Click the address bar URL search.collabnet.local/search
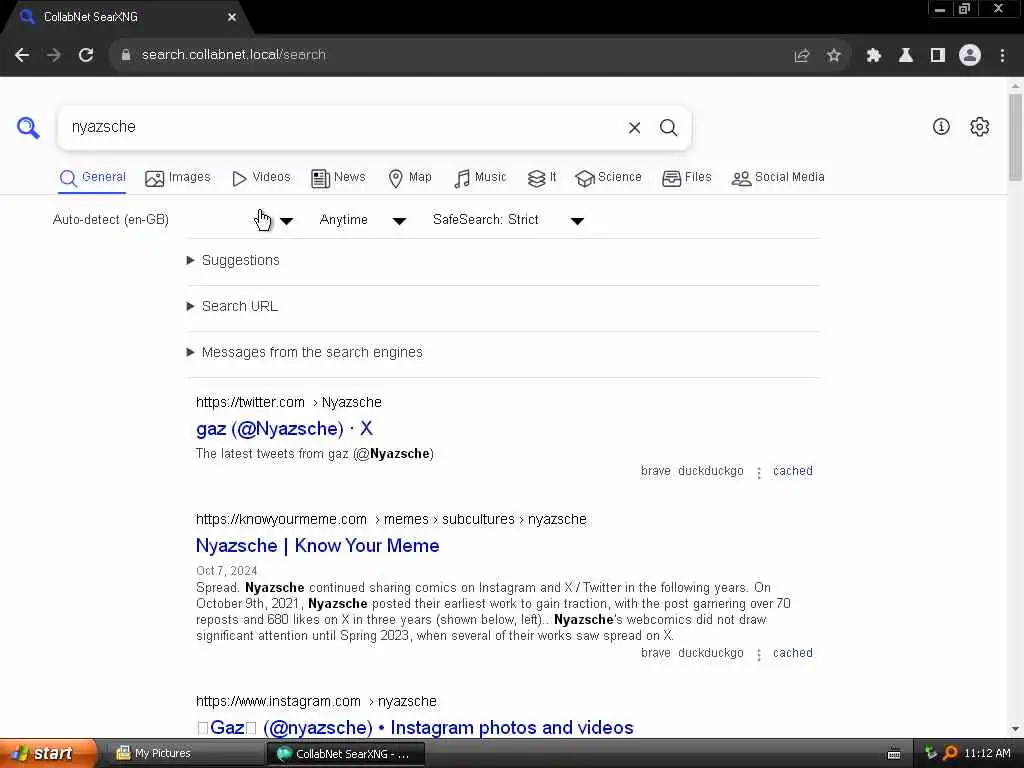The image size is (1024, 768). 234,55
